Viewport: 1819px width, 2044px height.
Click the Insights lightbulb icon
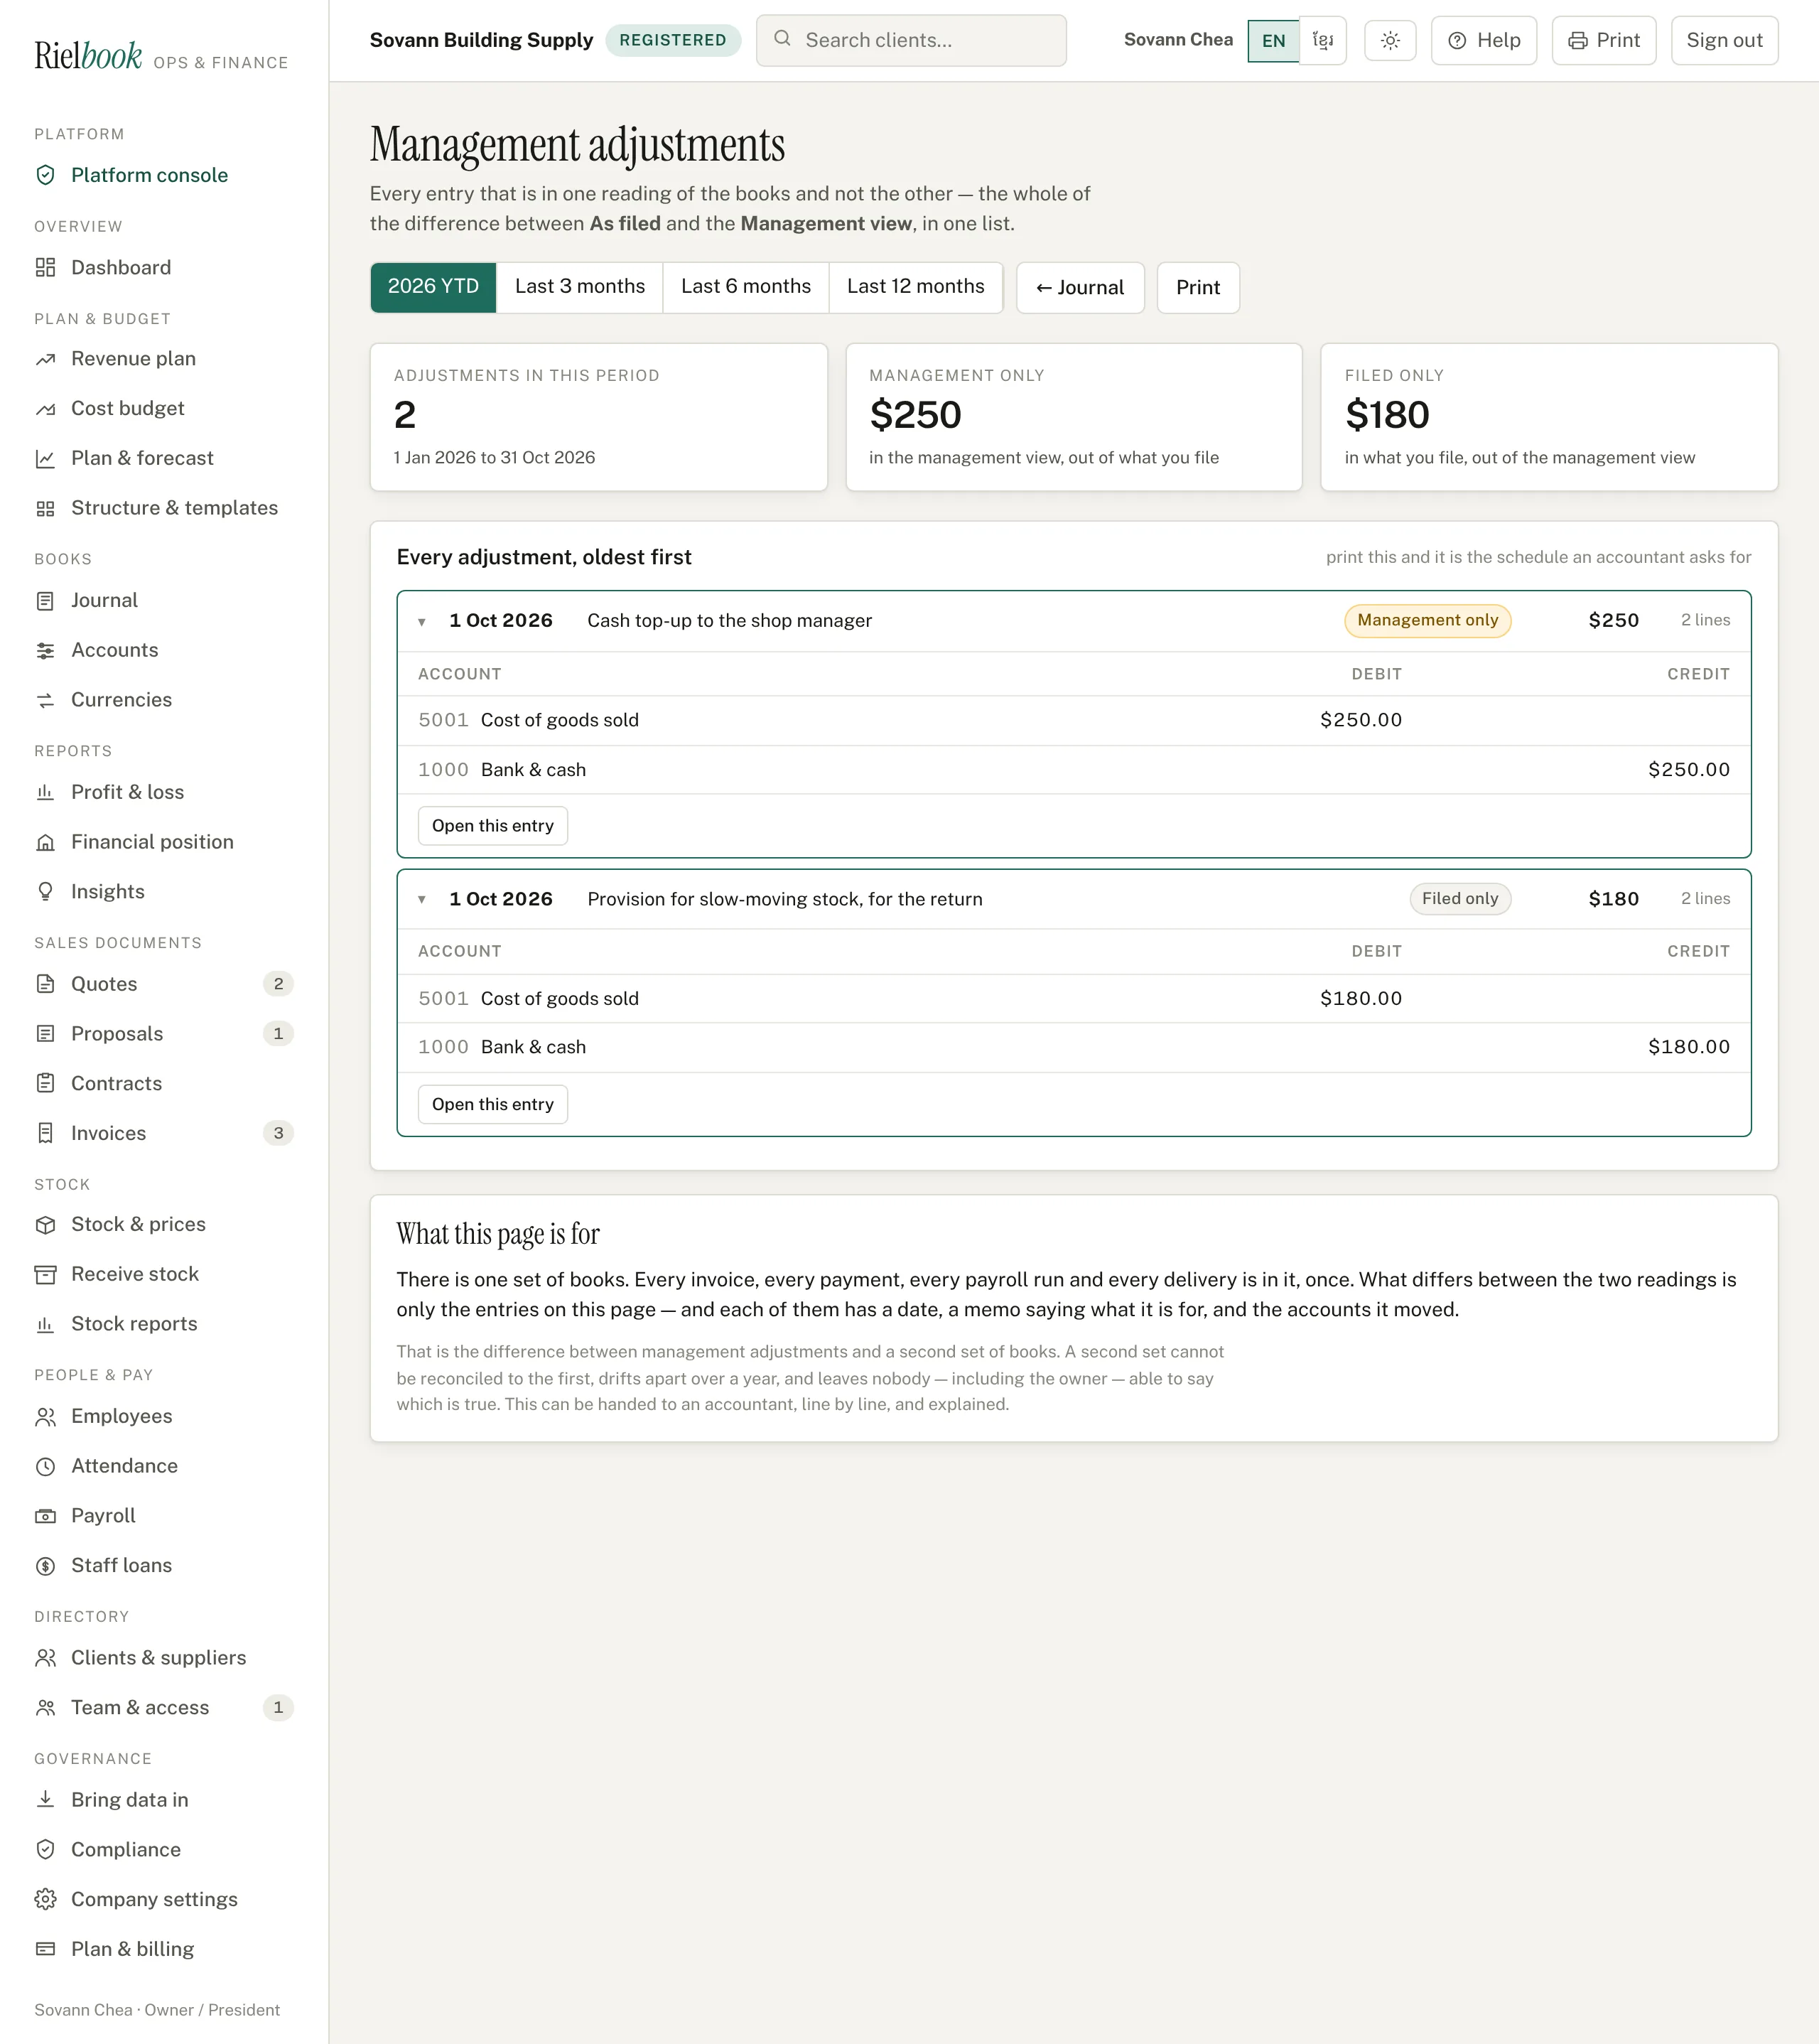click(45, 891)
